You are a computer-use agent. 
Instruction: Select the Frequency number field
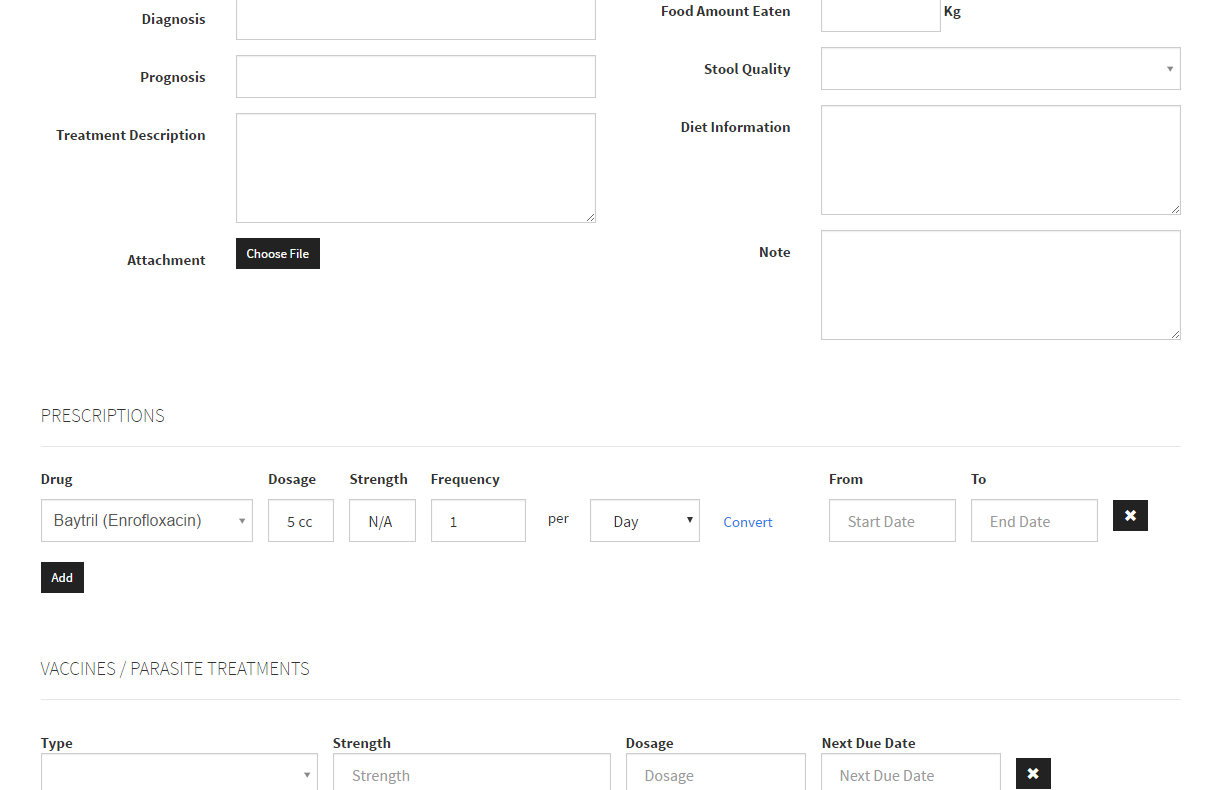tap(478, 521)
